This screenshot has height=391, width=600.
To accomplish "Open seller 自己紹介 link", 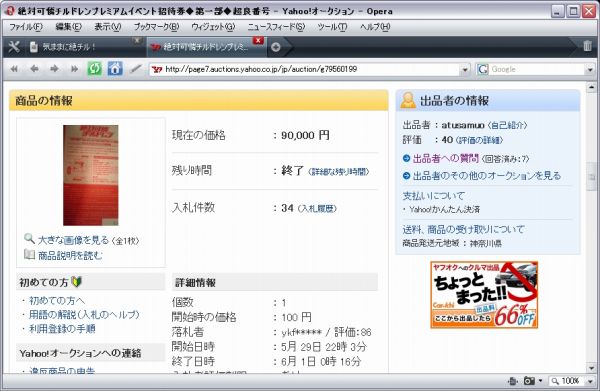I will tap(507, 125).
